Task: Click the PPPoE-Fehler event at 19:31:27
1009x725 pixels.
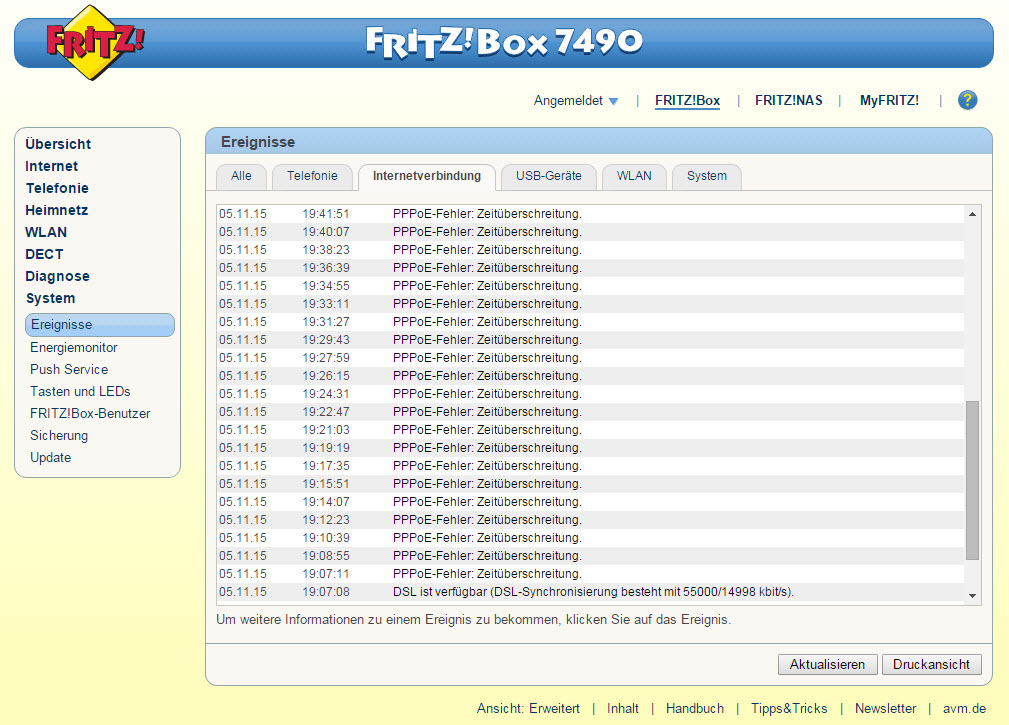Action: [x=591, y=322]
